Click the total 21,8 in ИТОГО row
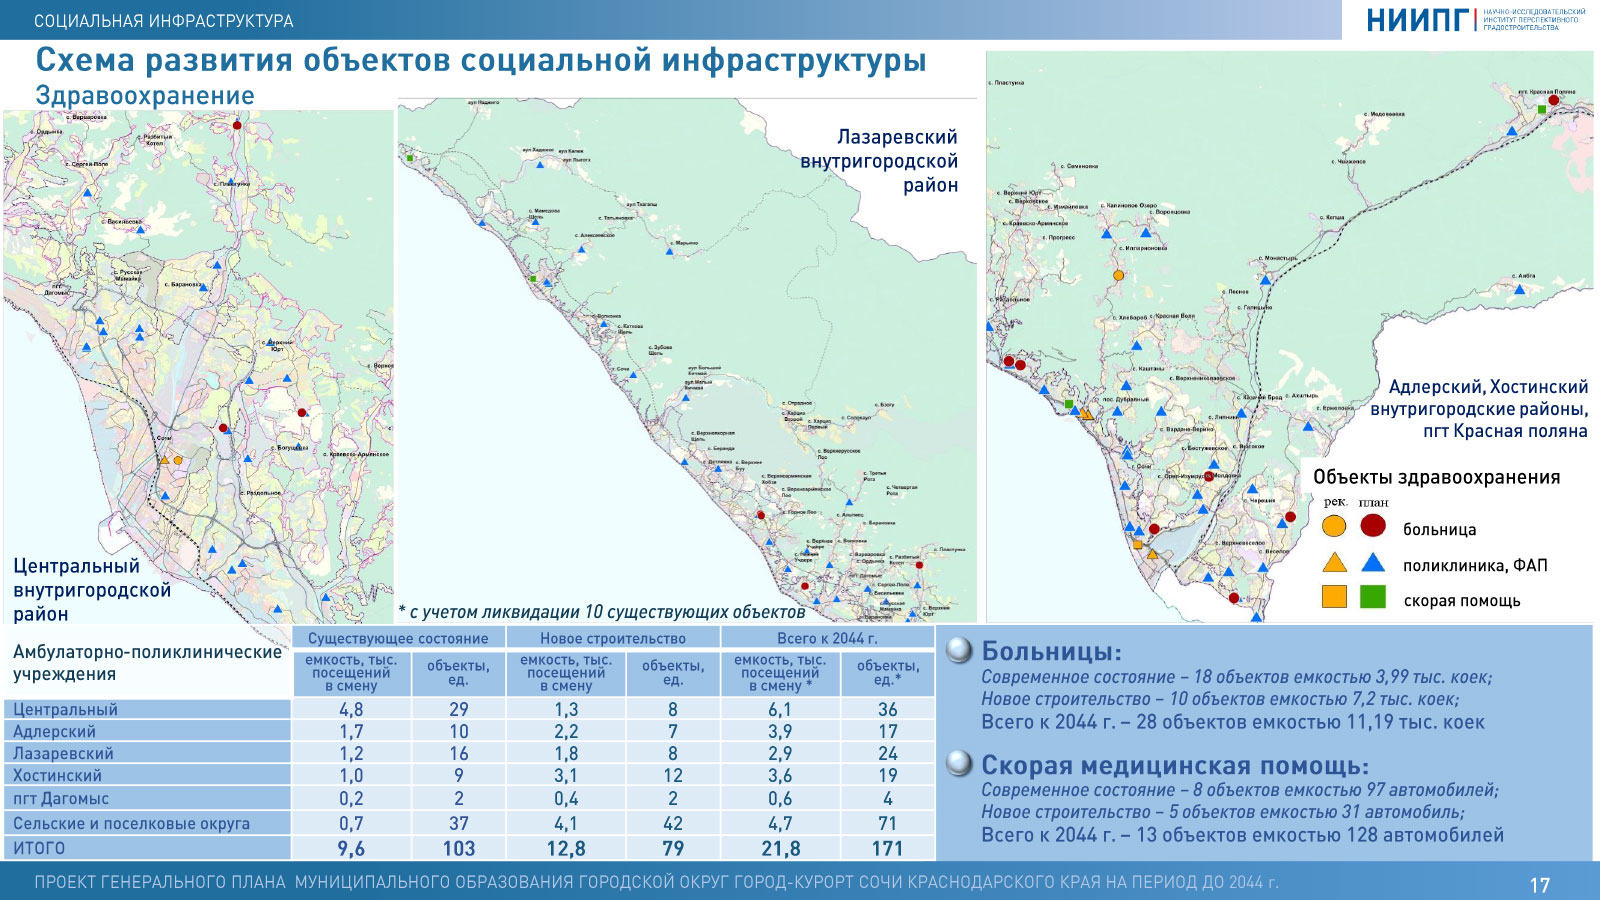This screenshot has height=900, width=1600. (780, 848)
